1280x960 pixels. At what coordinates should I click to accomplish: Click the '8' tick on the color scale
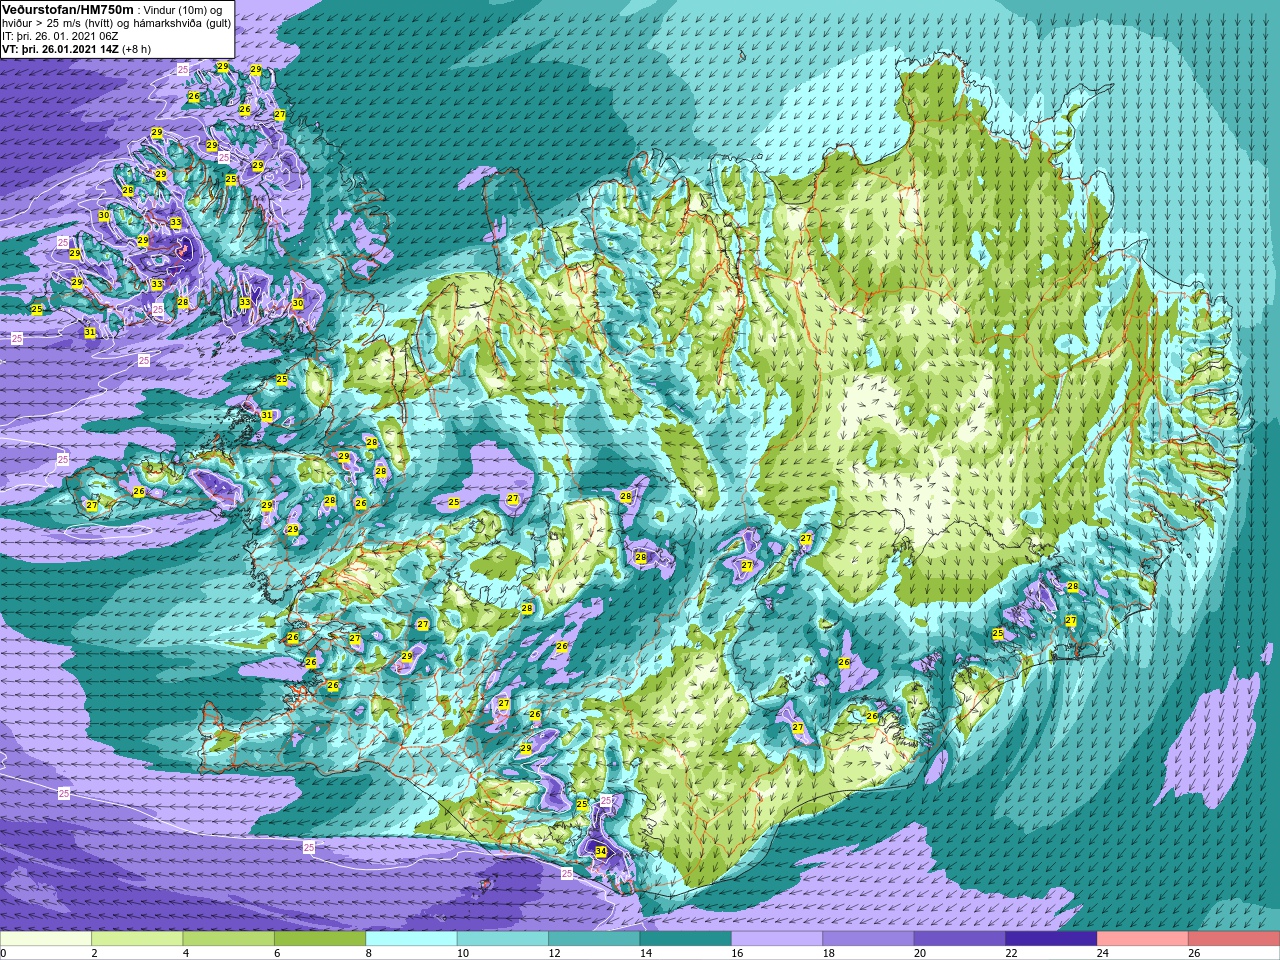(x=369, y=953)
